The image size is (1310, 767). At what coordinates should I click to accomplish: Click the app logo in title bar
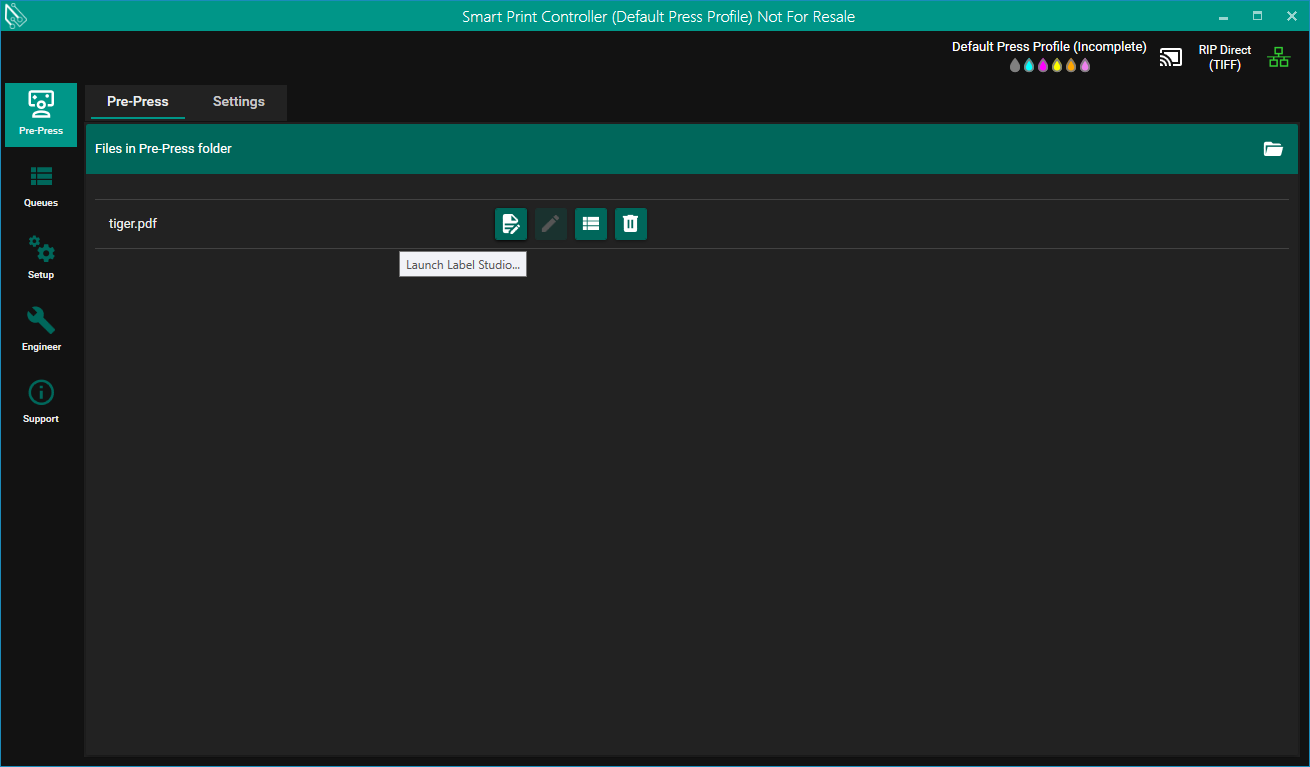(16, 16)
